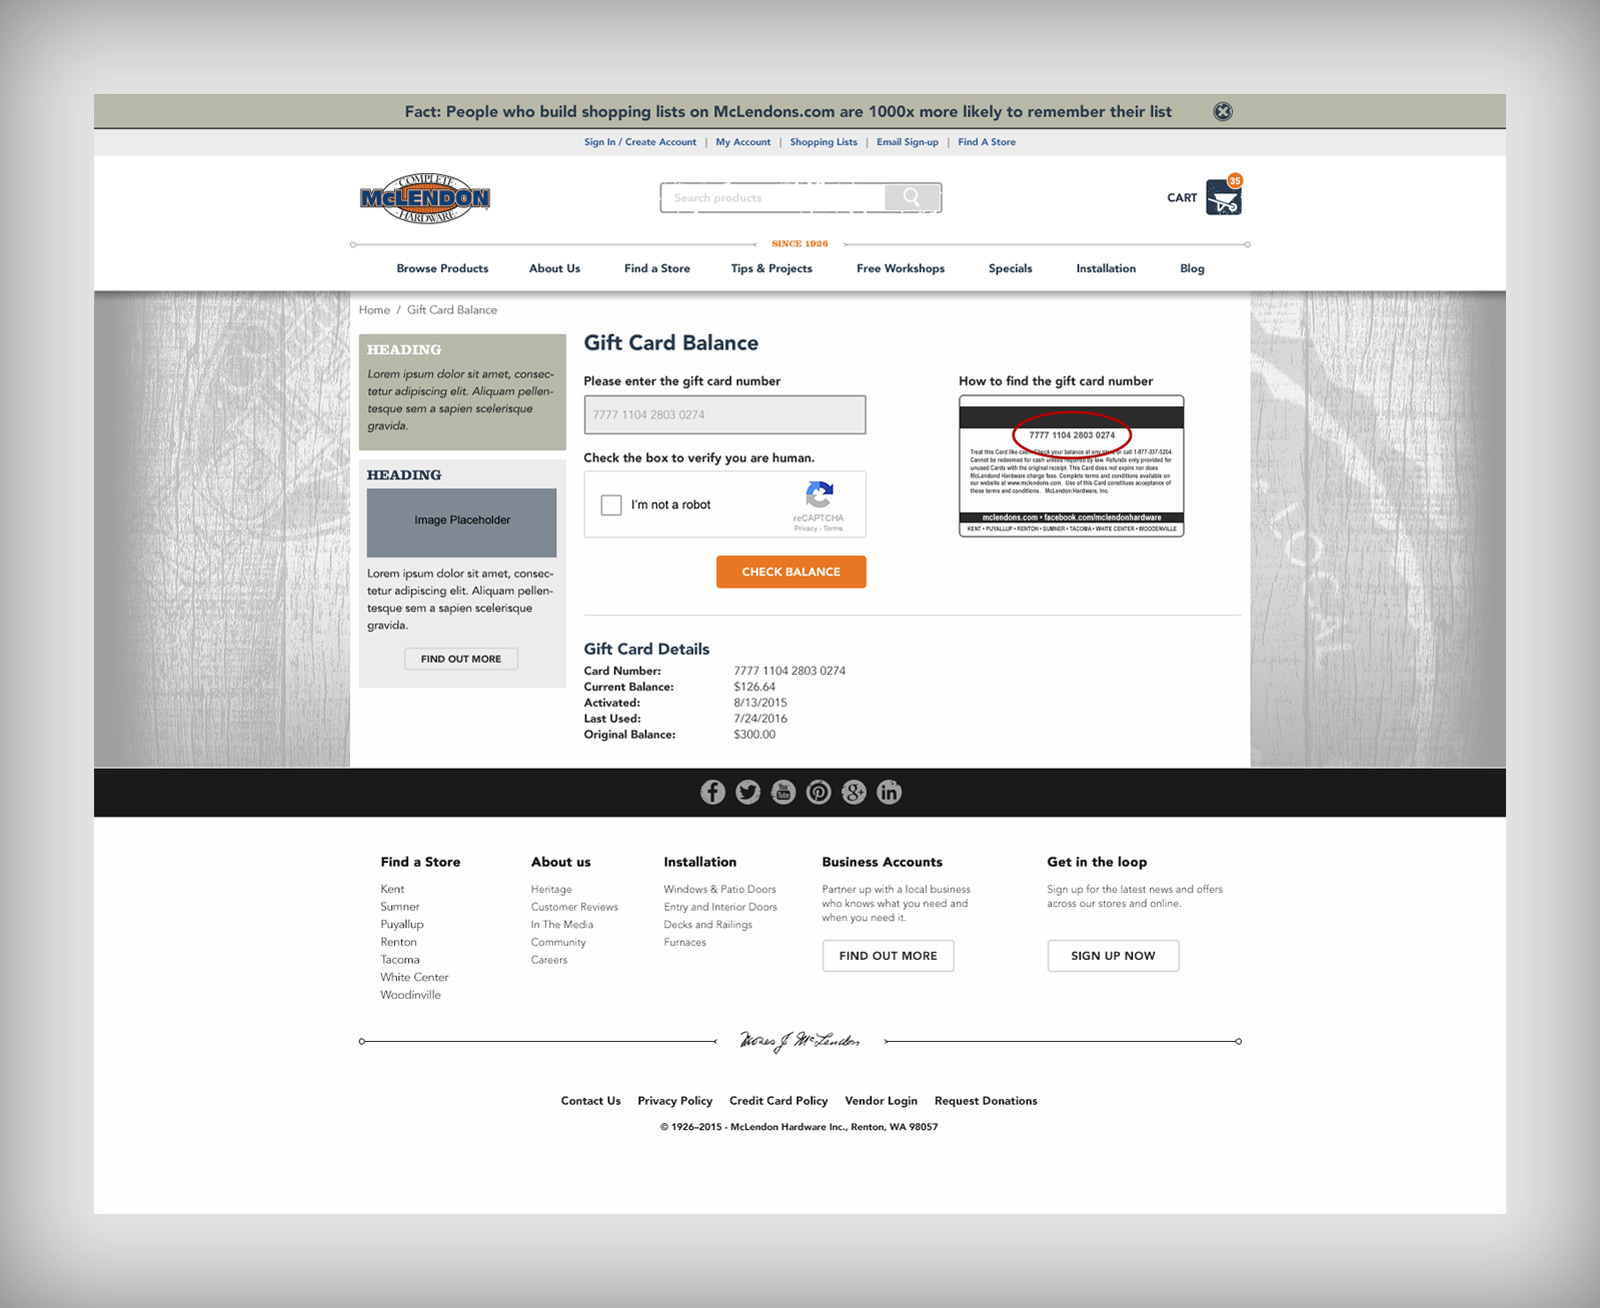The width and height of the screenshot is (1600, 1308).
Task: Open Renton store footer link
Action: 398,942
